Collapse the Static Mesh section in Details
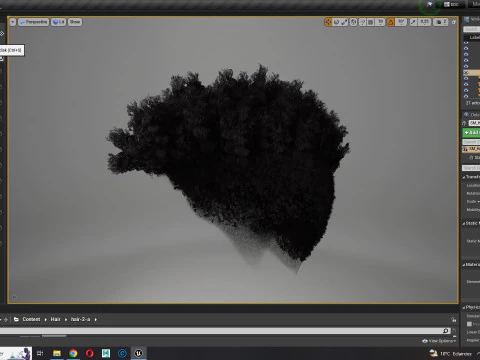Screen dimensions: 480x360 464,223
